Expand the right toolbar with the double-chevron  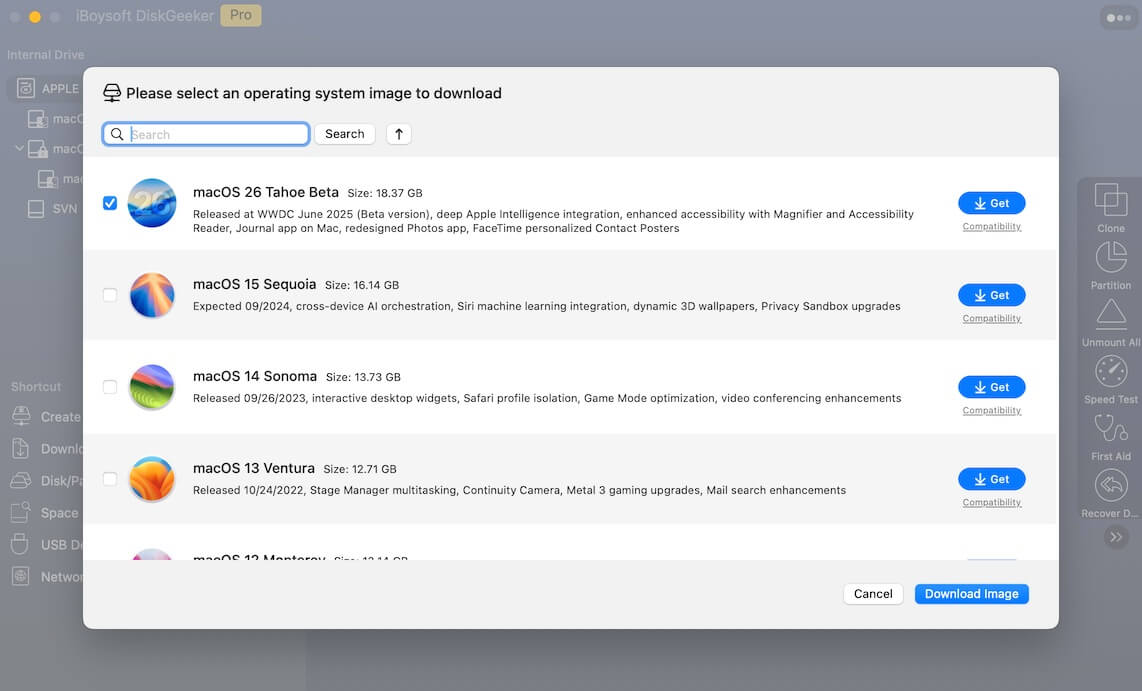[x=1115, y=537]
